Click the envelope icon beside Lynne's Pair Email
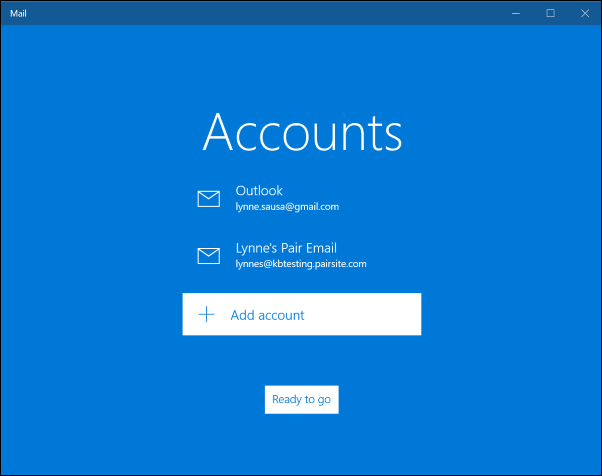Screen dimensions: 602x476 pyautogui.click(x=208, y=256)
